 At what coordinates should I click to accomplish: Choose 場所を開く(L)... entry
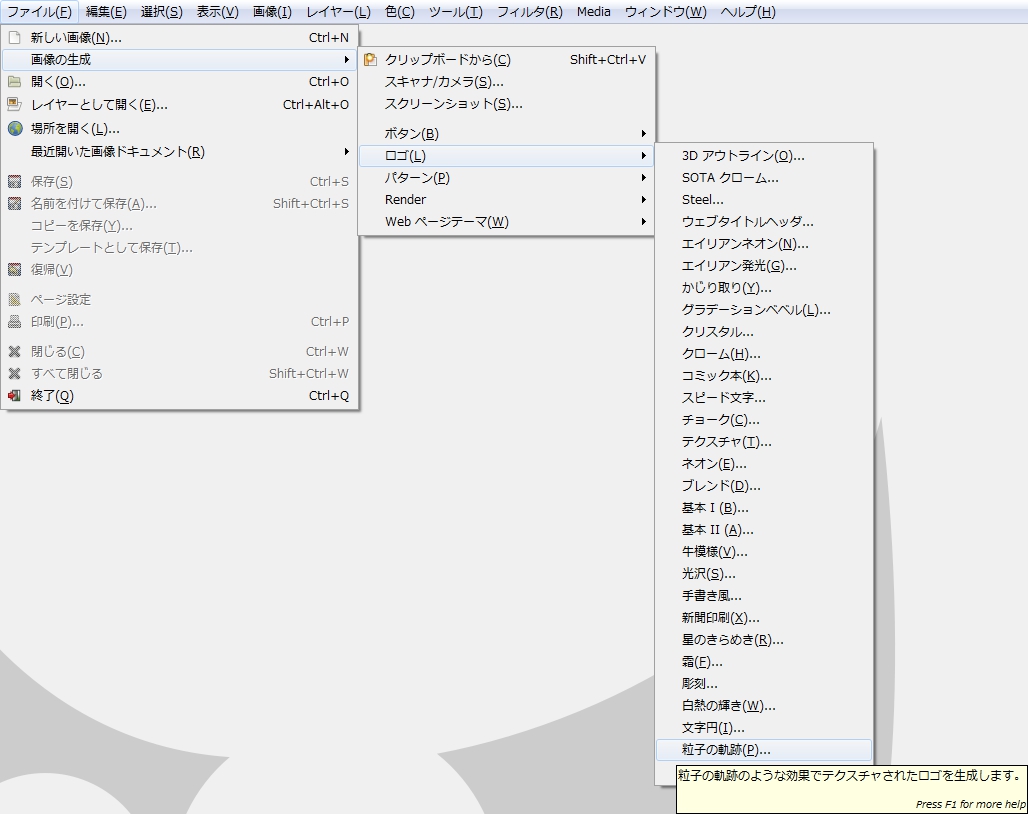click(180, 128)
